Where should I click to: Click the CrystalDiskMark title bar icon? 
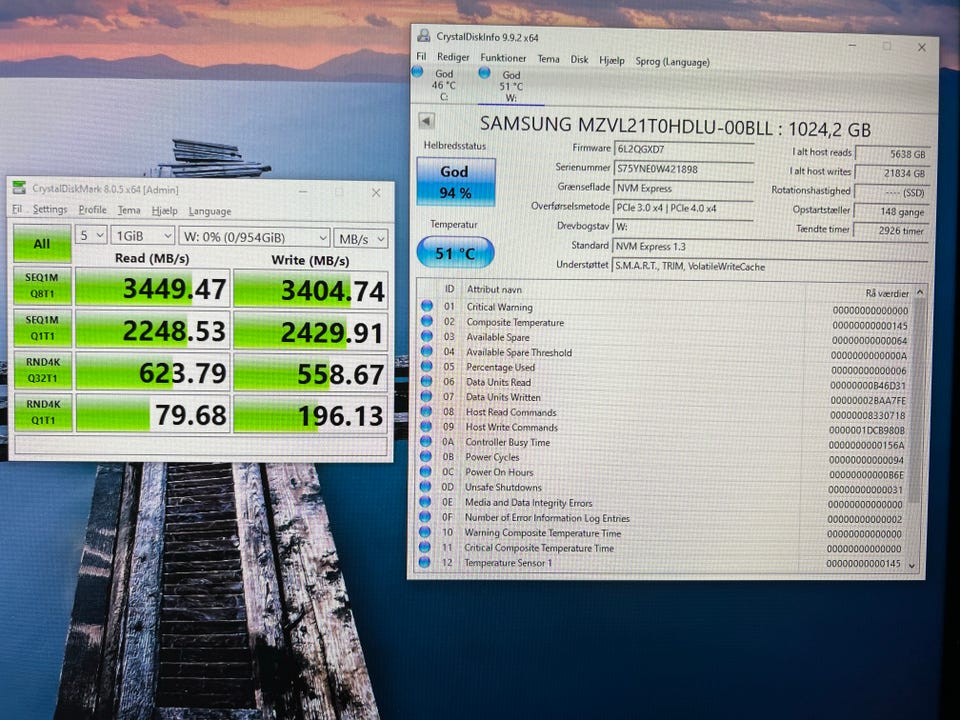pos(20,187)
